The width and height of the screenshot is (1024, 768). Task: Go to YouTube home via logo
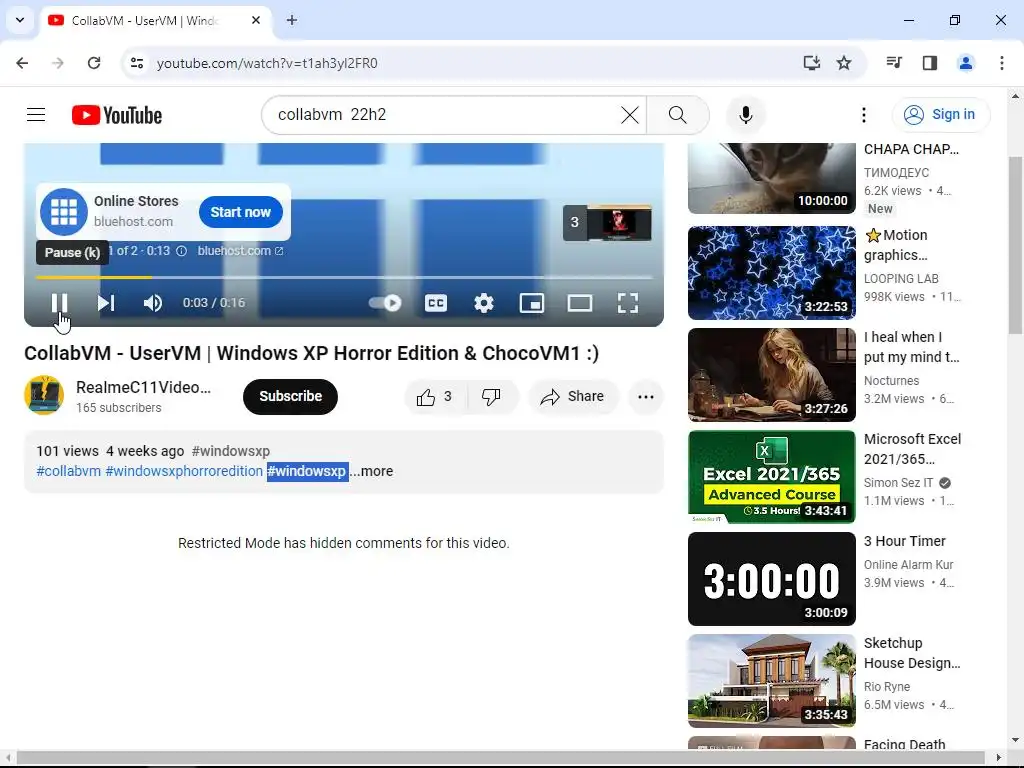click(x=117, y=115)
